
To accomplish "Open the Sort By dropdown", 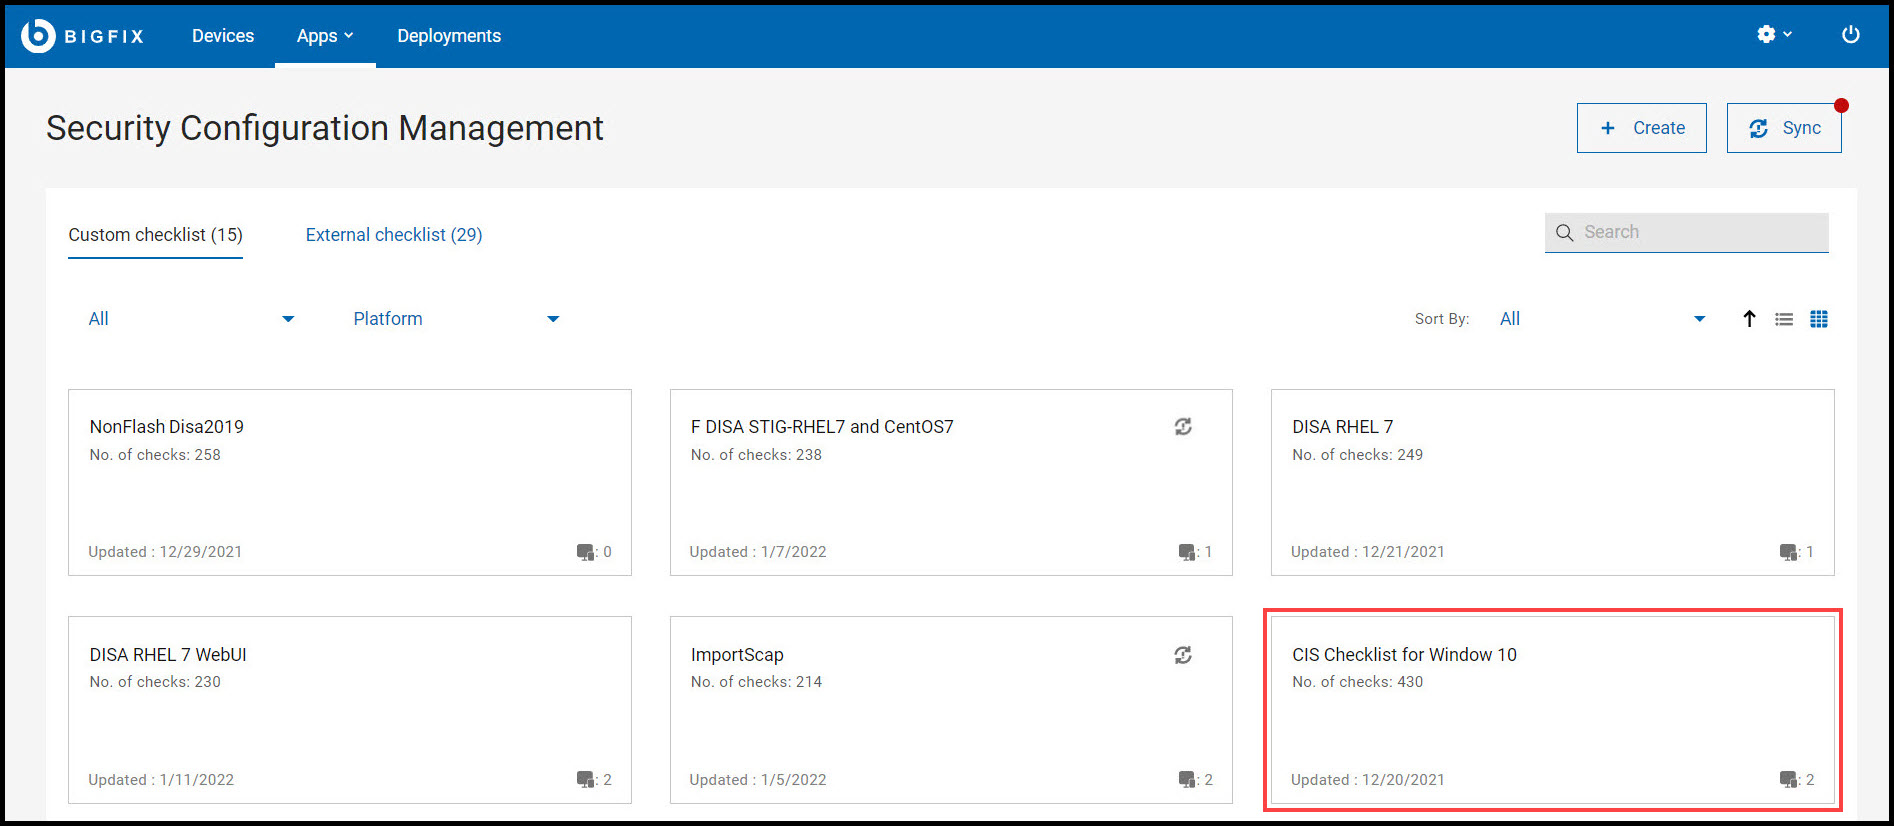I will (1602, 319).
